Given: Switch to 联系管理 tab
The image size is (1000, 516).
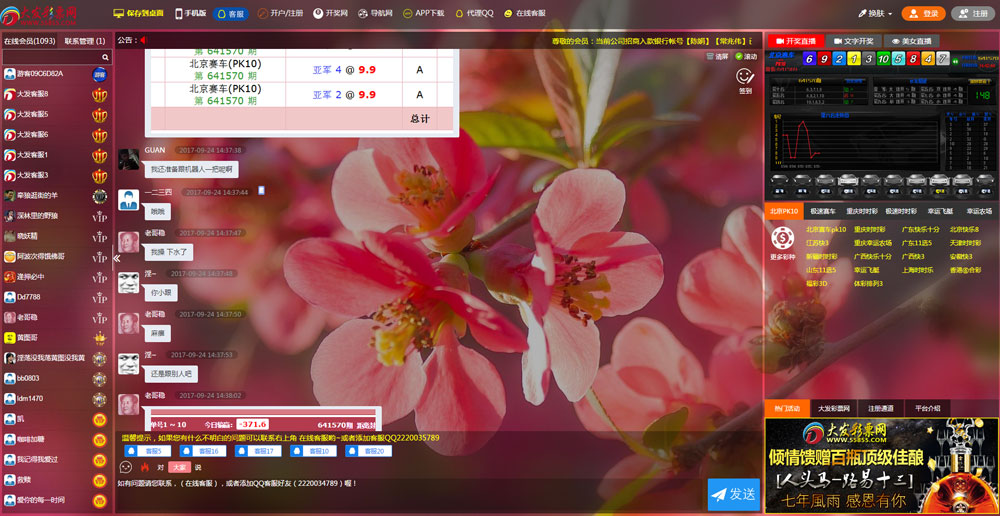Looking at the screenshot, I should click(x=84, y=41).
